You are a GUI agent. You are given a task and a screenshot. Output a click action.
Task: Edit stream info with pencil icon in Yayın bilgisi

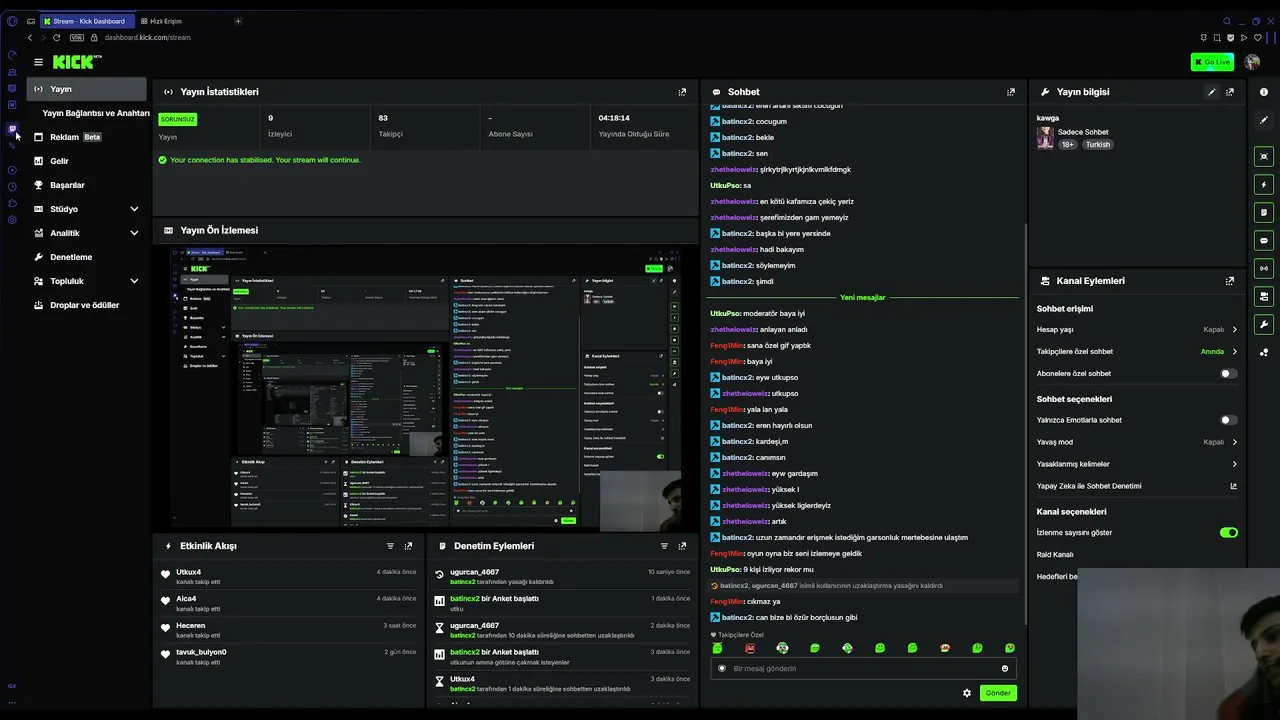(x=1212, y=92)
